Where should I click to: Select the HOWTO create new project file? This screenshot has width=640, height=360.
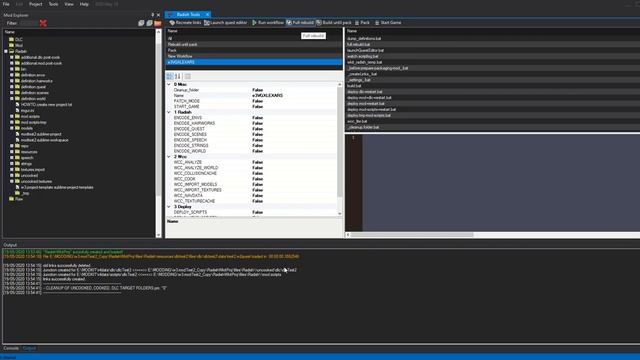(46, 104)
